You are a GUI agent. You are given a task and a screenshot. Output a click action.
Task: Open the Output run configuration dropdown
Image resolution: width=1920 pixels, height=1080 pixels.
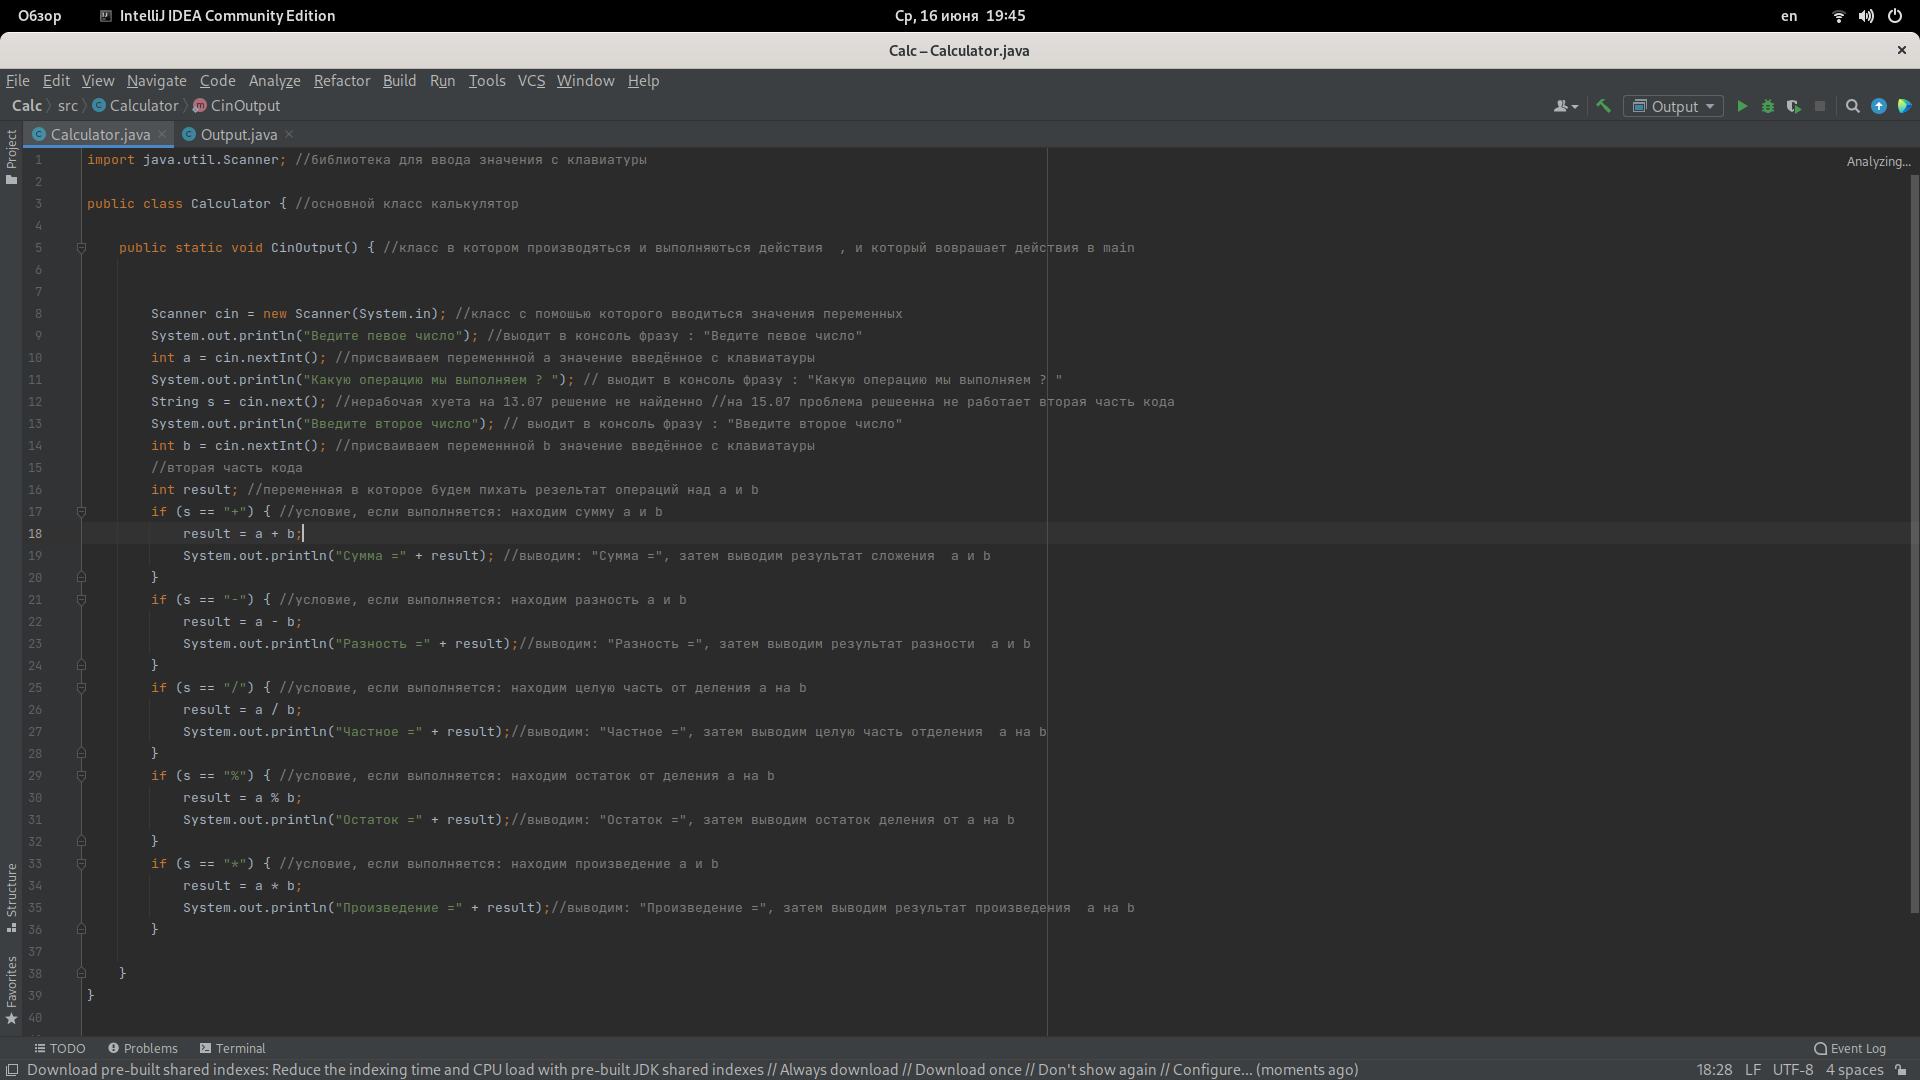pyautogui.click(x=1674, y=106)
